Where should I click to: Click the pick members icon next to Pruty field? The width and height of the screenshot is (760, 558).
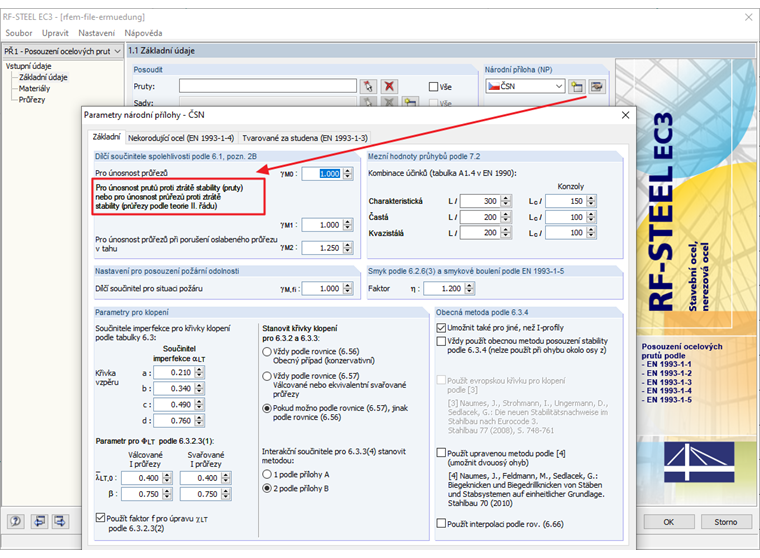(368, 86)
